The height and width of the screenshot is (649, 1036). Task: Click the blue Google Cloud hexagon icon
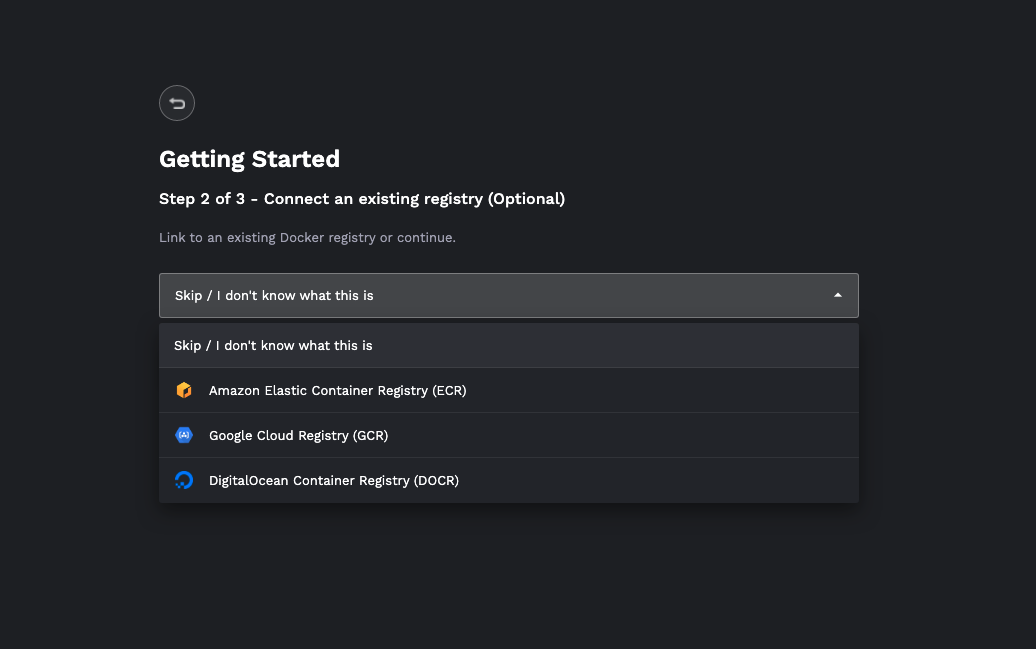click(184, 436)
